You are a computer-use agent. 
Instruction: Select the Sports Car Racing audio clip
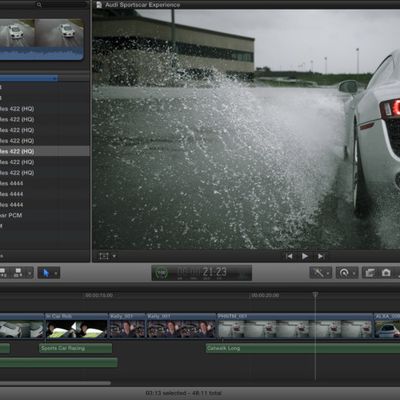point(75,348)
